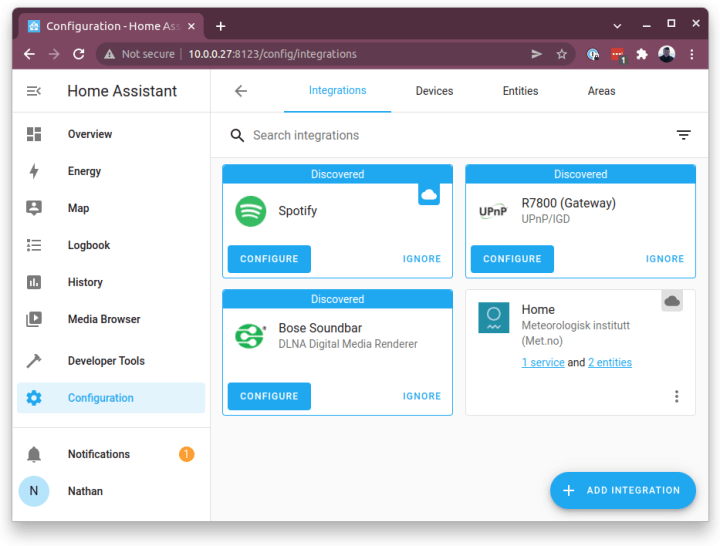720x546 pixels.
Task: Reload the page in browser
Action: pyautogui.click(x=79, y=54)
